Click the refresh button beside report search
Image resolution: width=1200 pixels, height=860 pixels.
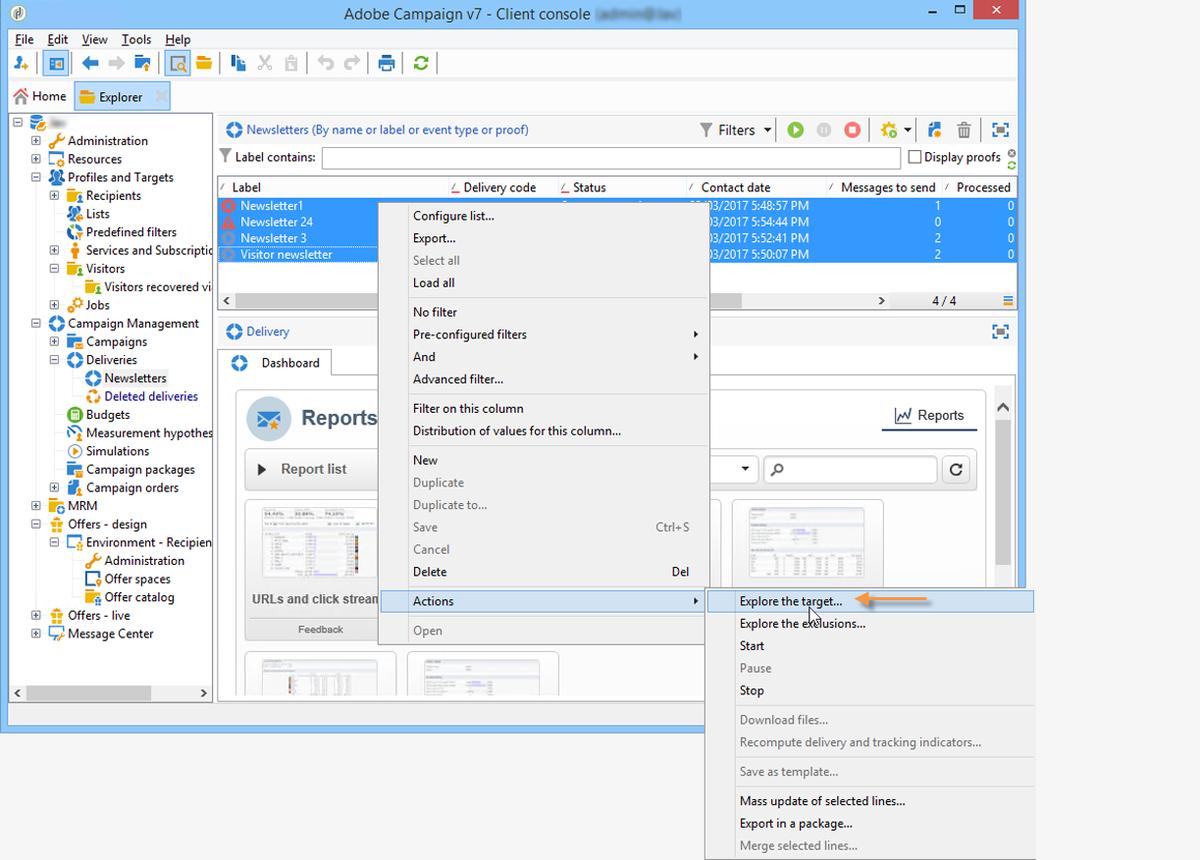click(957, 469)
